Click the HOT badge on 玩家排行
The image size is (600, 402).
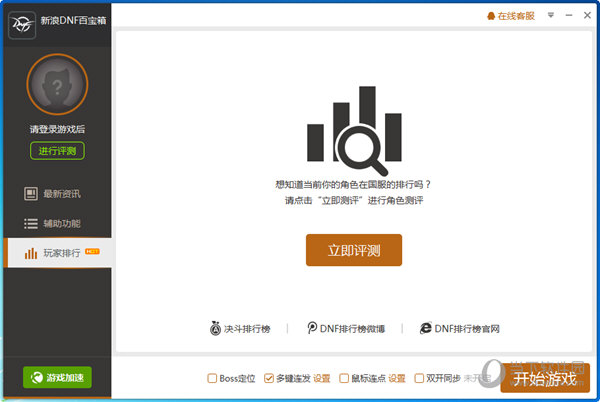pos(92,251)
